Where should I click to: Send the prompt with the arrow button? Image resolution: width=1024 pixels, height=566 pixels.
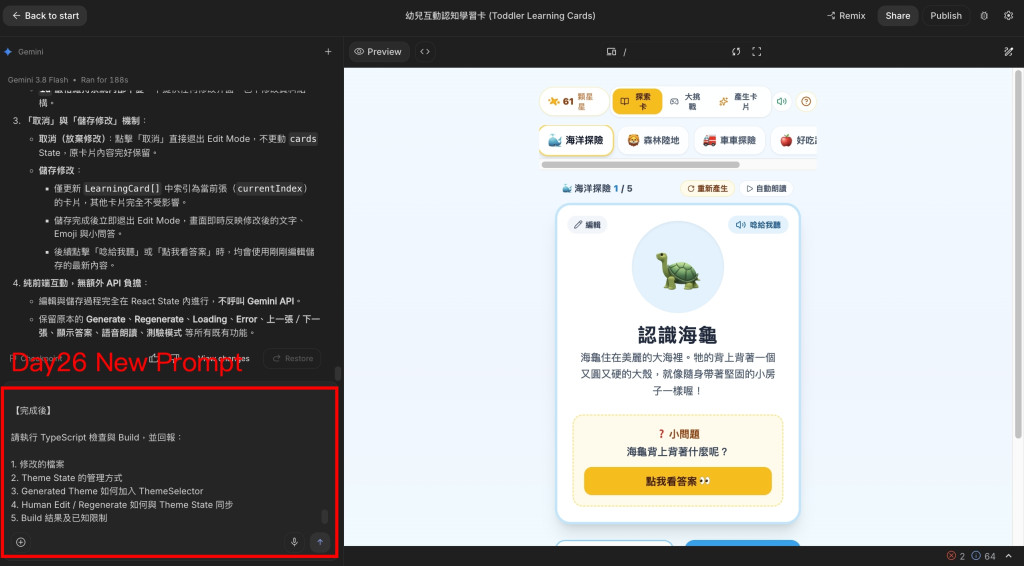(320, 542)
